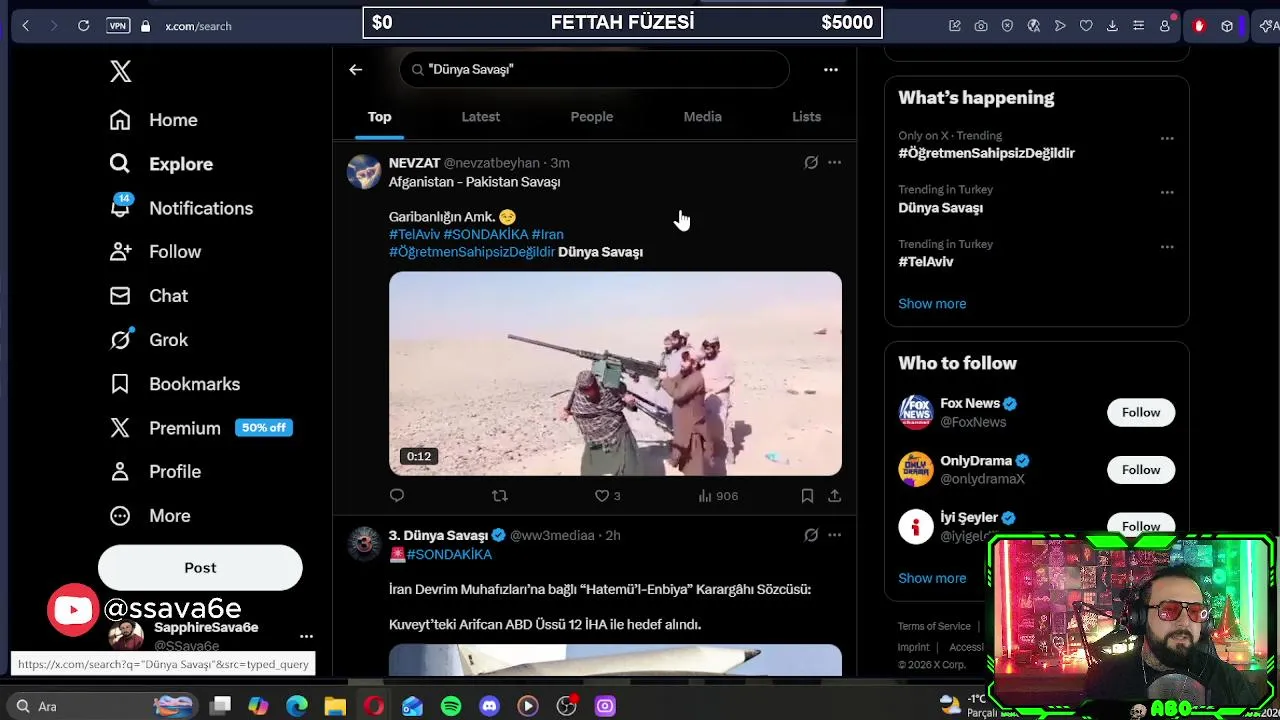
Task: Open Bookmarks in sidebar
Action: (174, 384)
